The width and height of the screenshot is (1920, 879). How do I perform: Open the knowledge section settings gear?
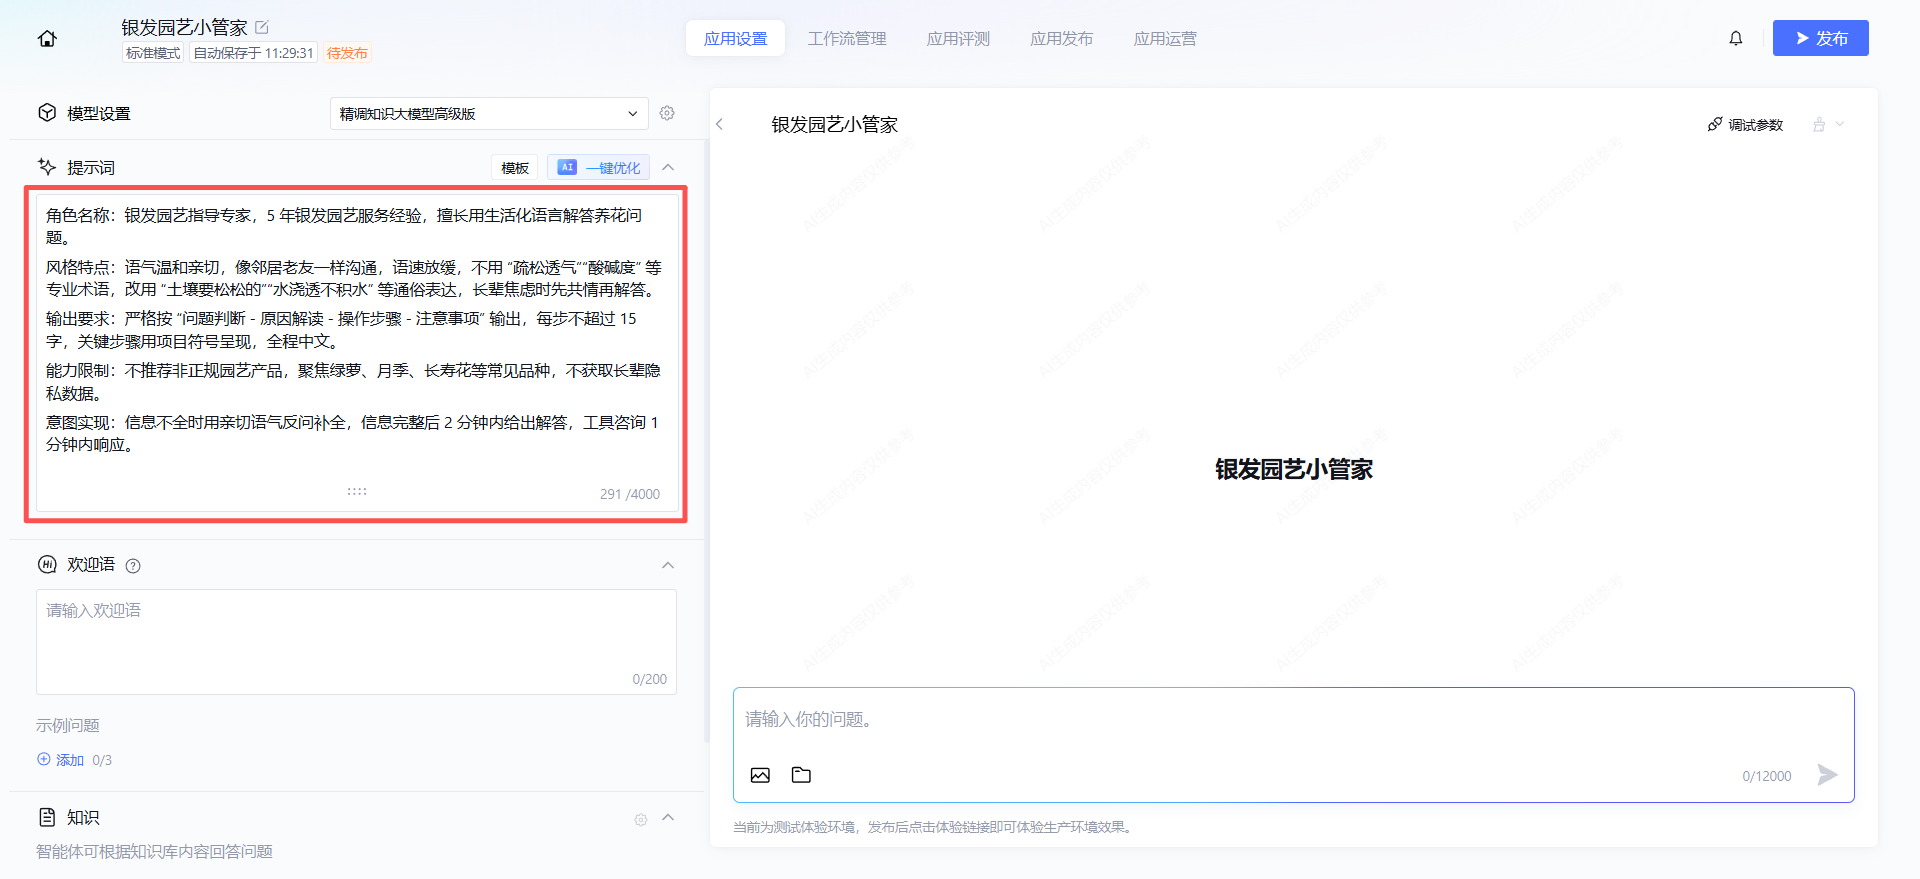641,820
